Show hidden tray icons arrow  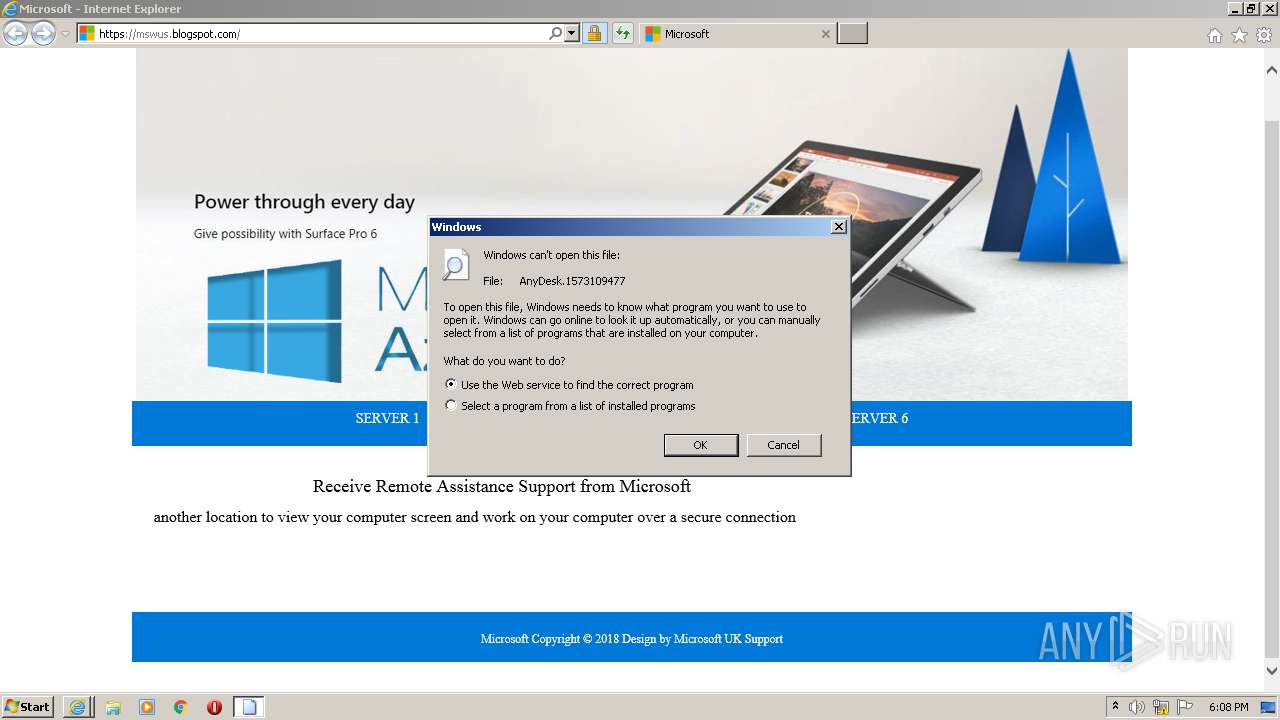[1115, 707]
